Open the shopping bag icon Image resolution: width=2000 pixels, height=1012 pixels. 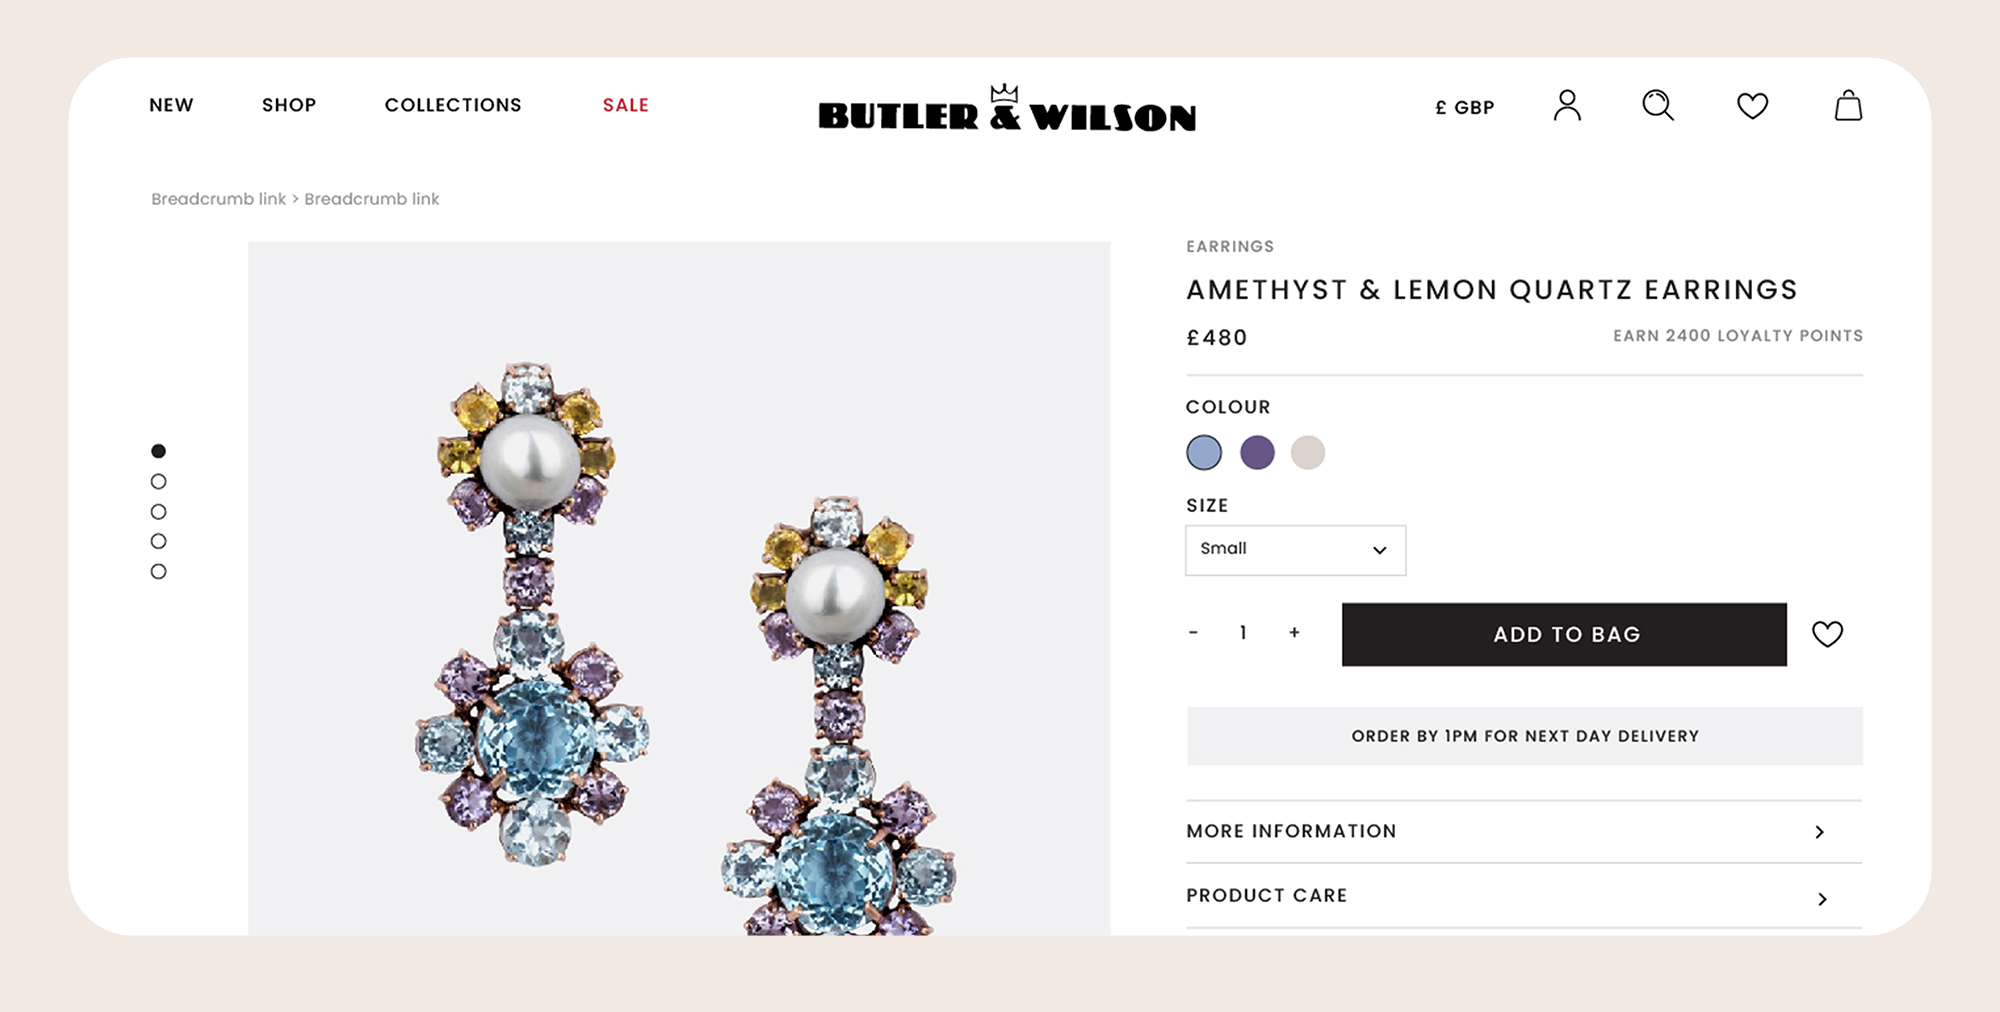pos(1848,105)
